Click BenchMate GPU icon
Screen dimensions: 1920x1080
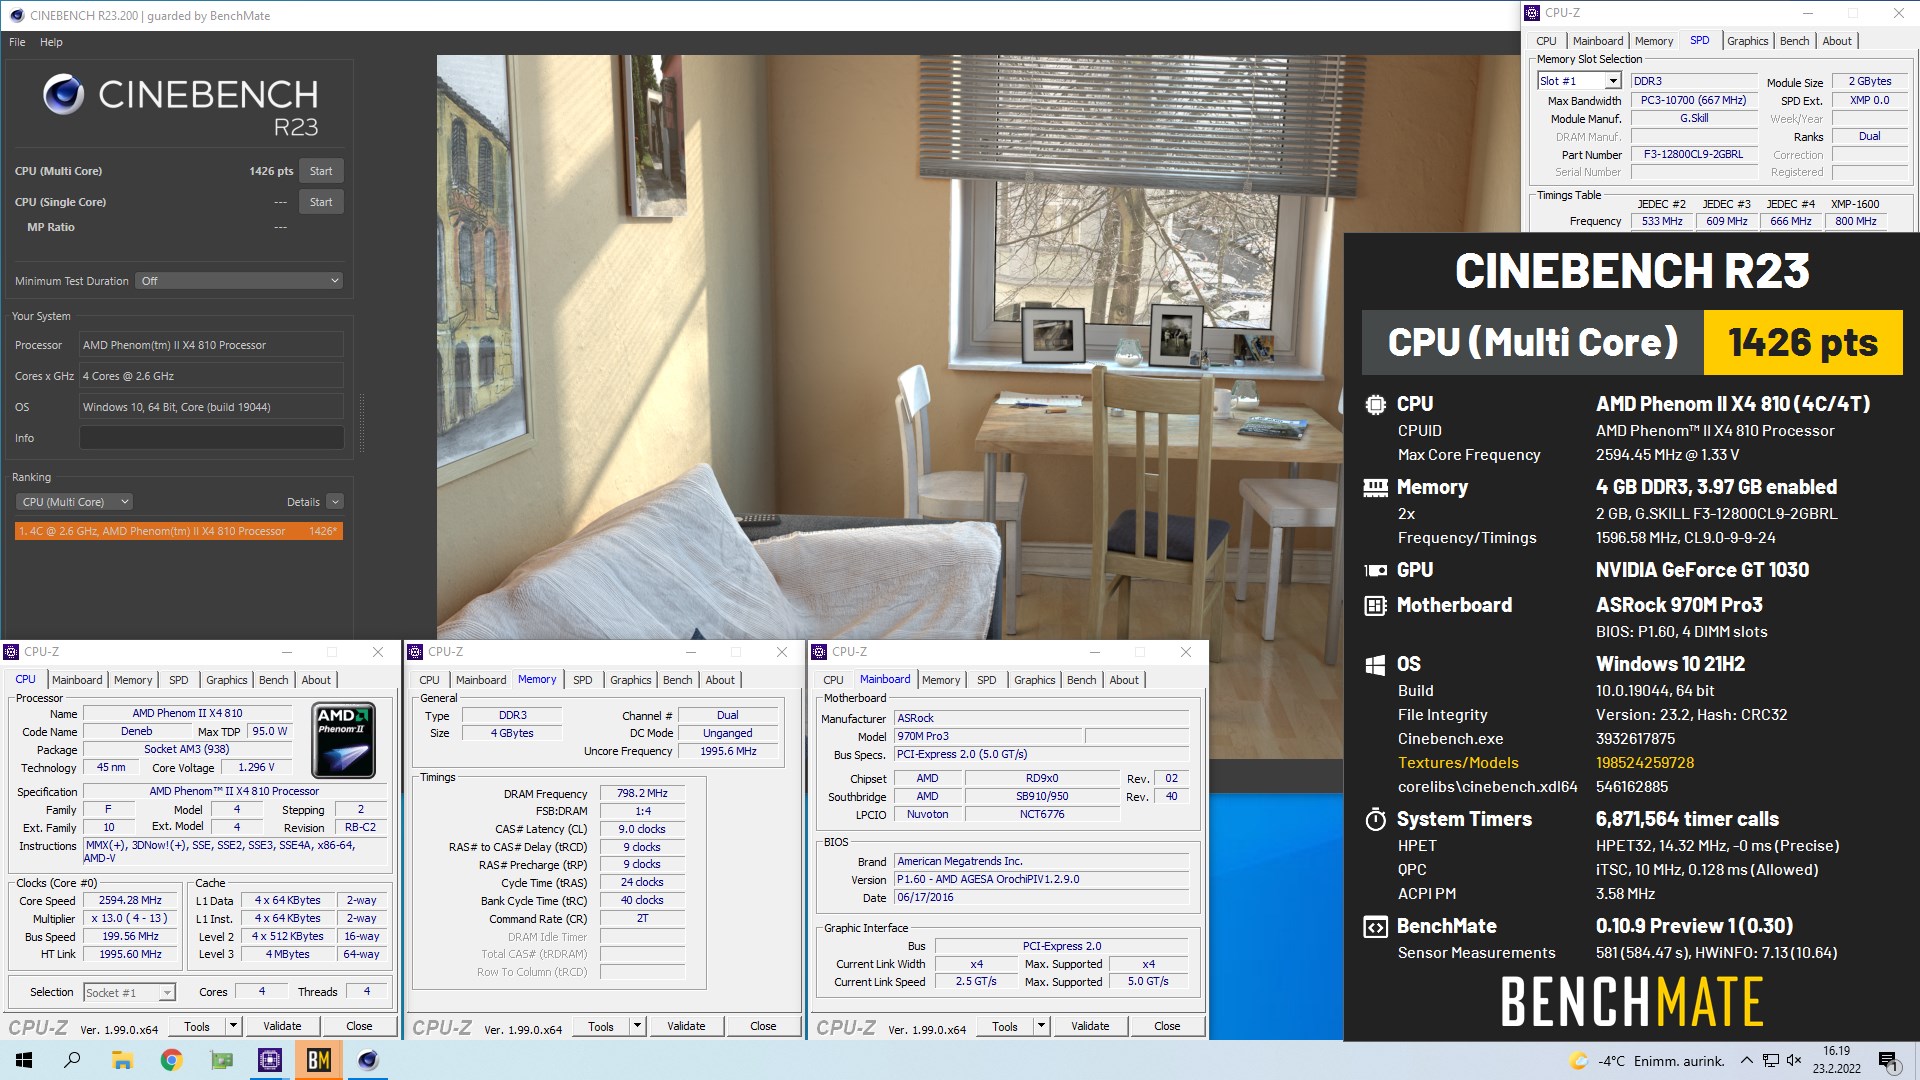point(1375,570)
